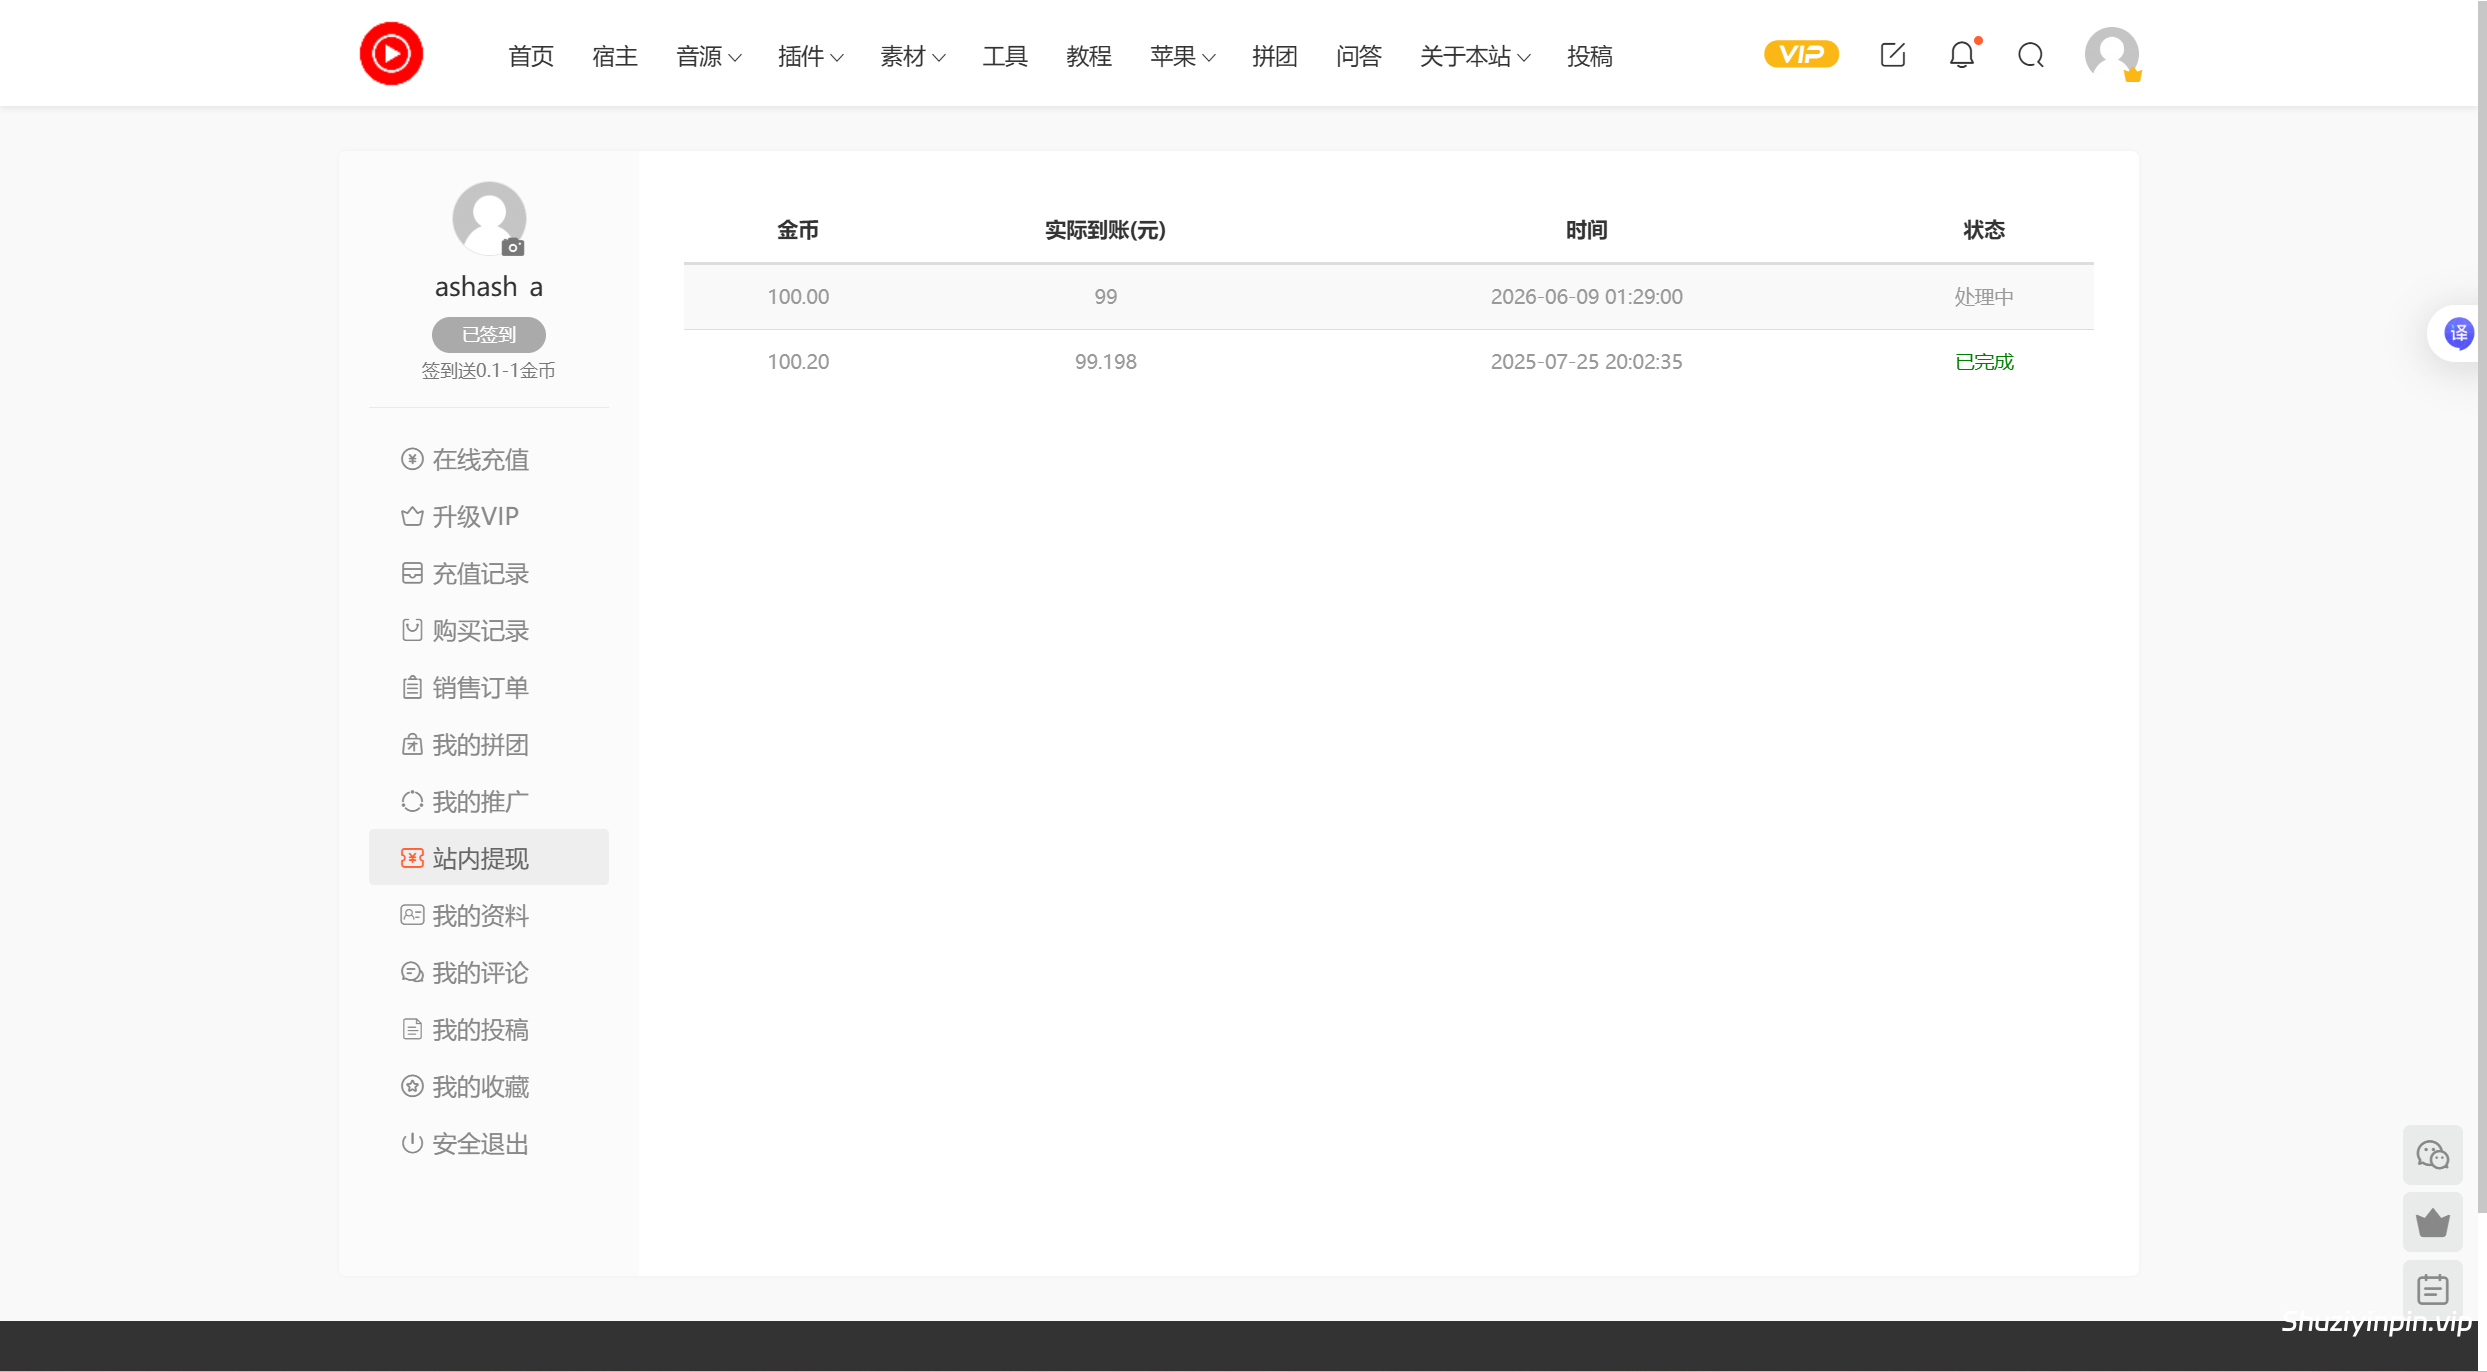Click the floating calendar check-in button
2487x1372 pixels.
pyautogui.click(x=2432, y=1289)
